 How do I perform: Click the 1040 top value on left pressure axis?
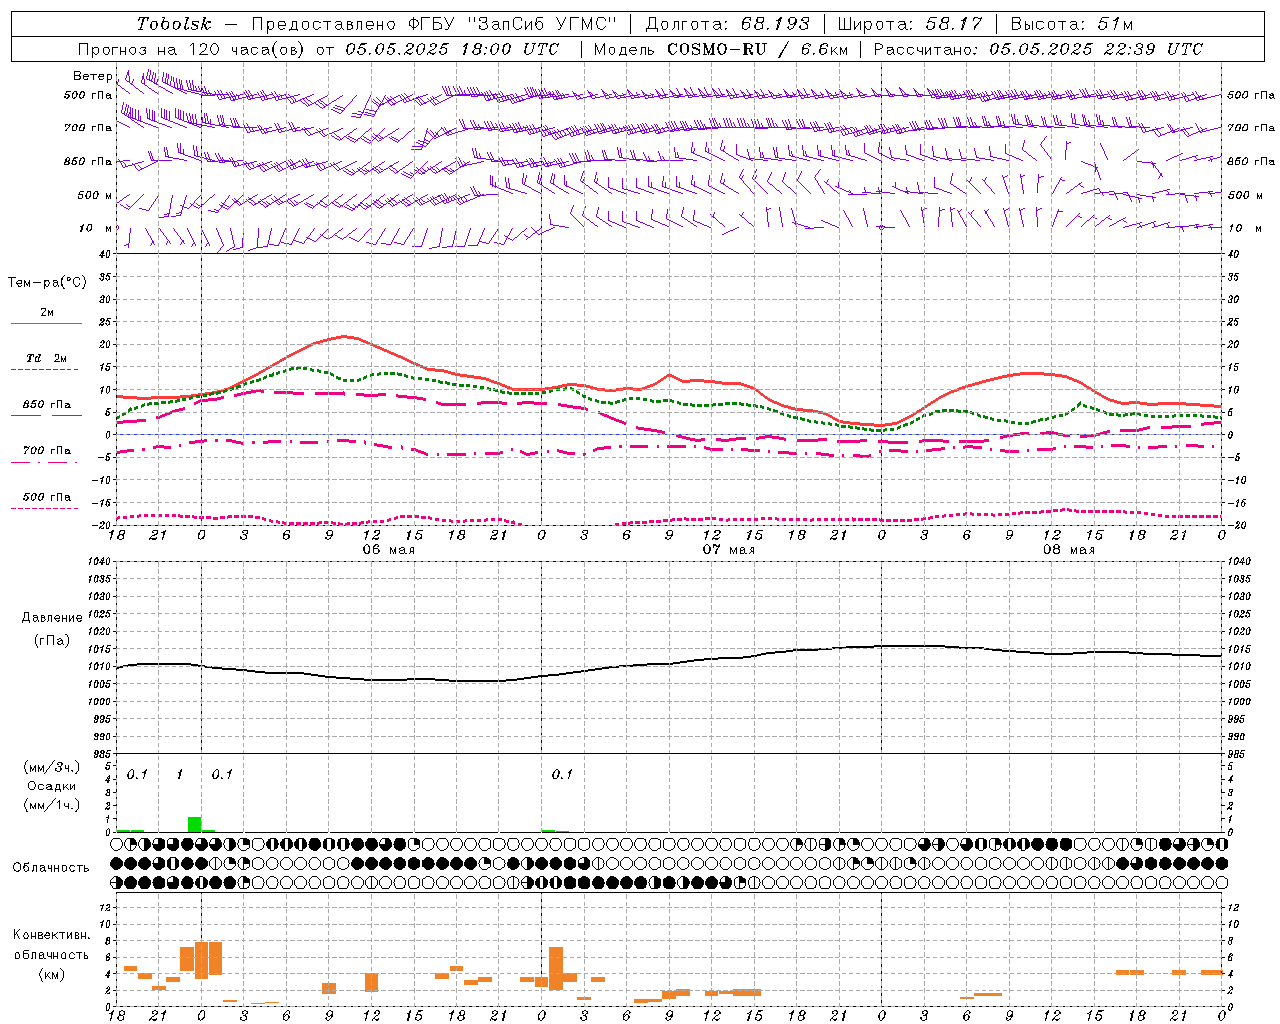[x=98, y=562]
